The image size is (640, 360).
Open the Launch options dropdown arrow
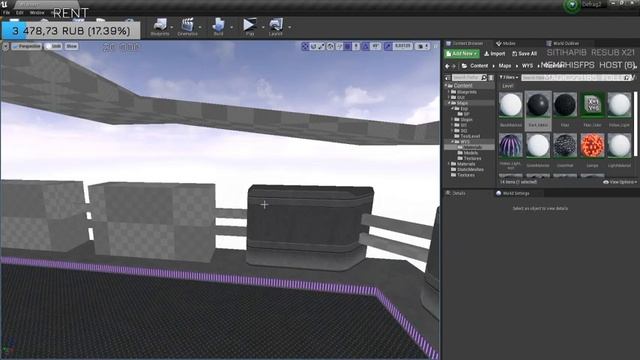pyautogui.click(x=289, y=27)
